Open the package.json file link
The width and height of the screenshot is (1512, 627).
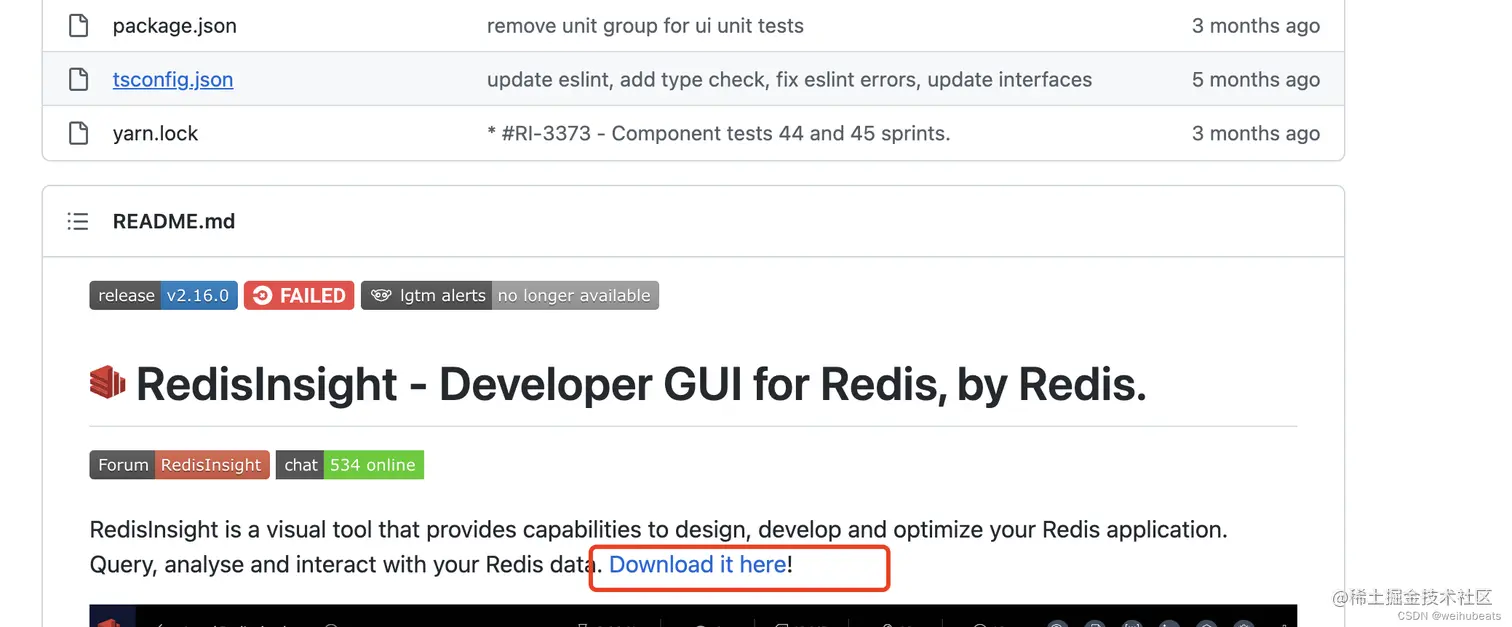click(175, 26)
